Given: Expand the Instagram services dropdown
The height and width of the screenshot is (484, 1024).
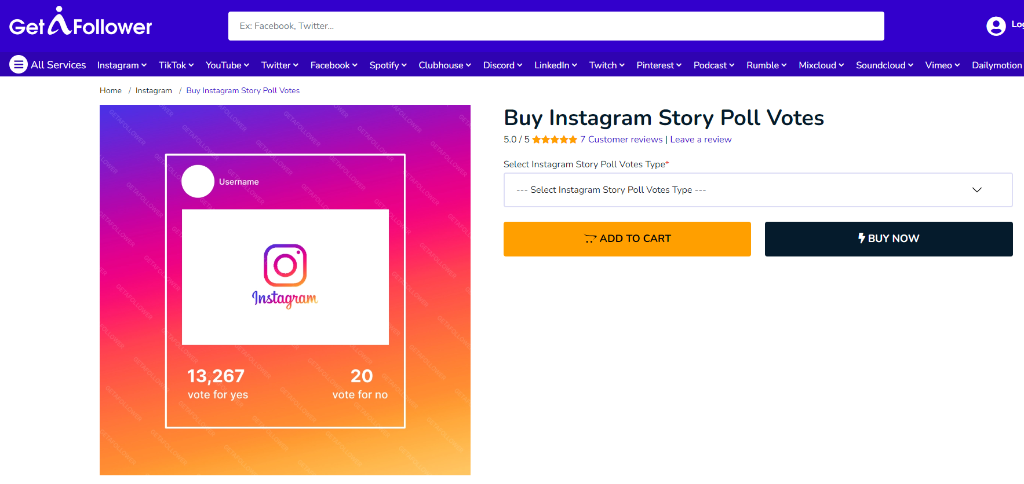Looking at the screenshot, I should click(122, 65).
